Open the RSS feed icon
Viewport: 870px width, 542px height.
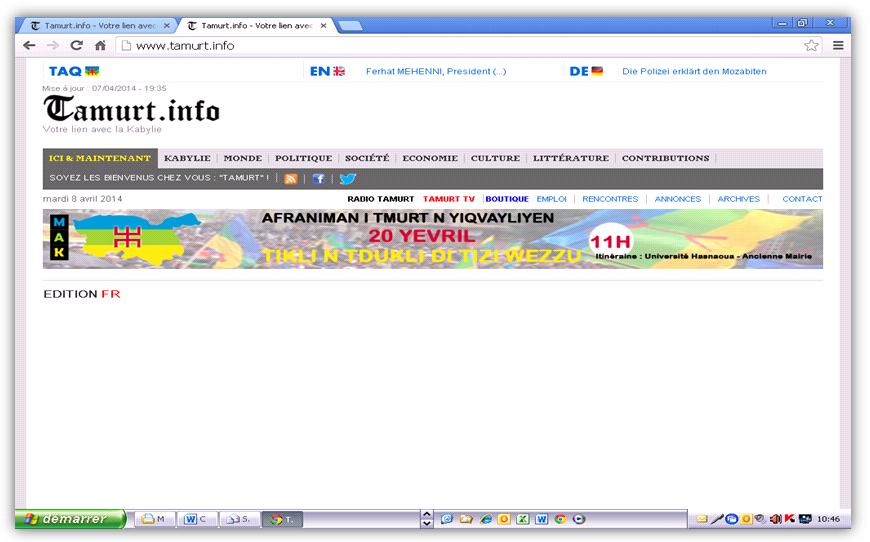point(291,178)
